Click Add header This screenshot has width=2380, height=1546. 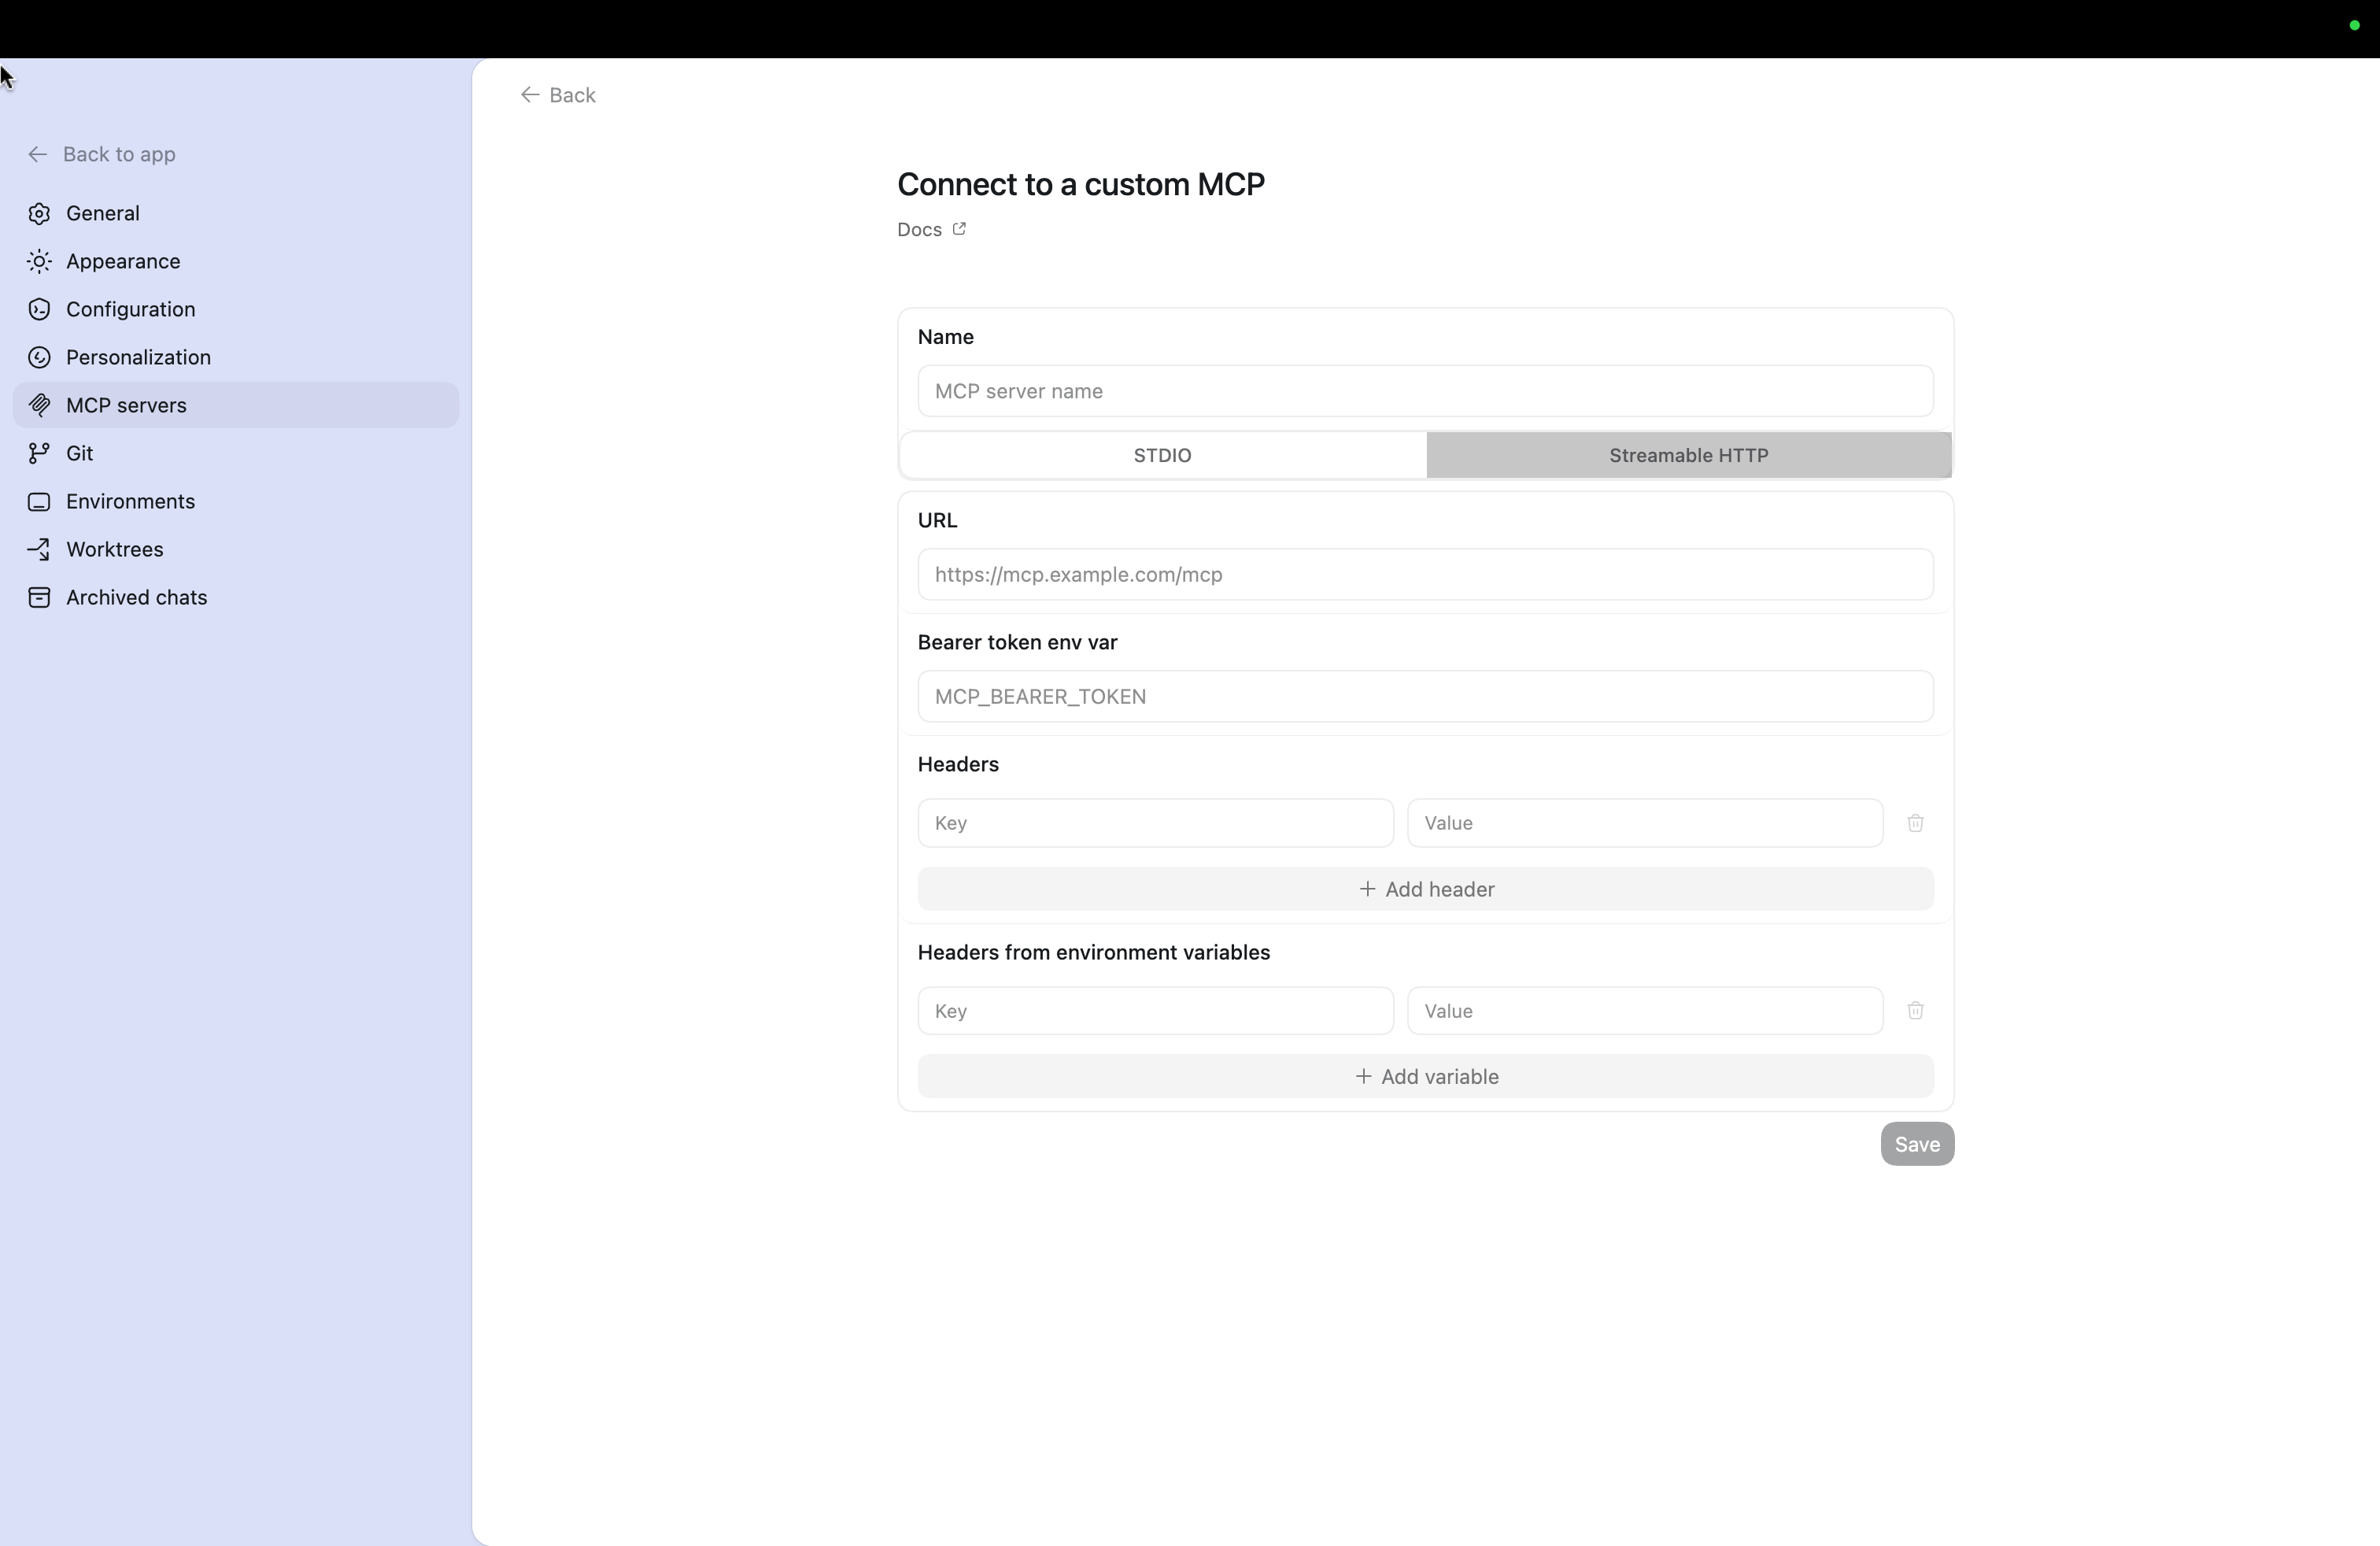point(1425,888)
